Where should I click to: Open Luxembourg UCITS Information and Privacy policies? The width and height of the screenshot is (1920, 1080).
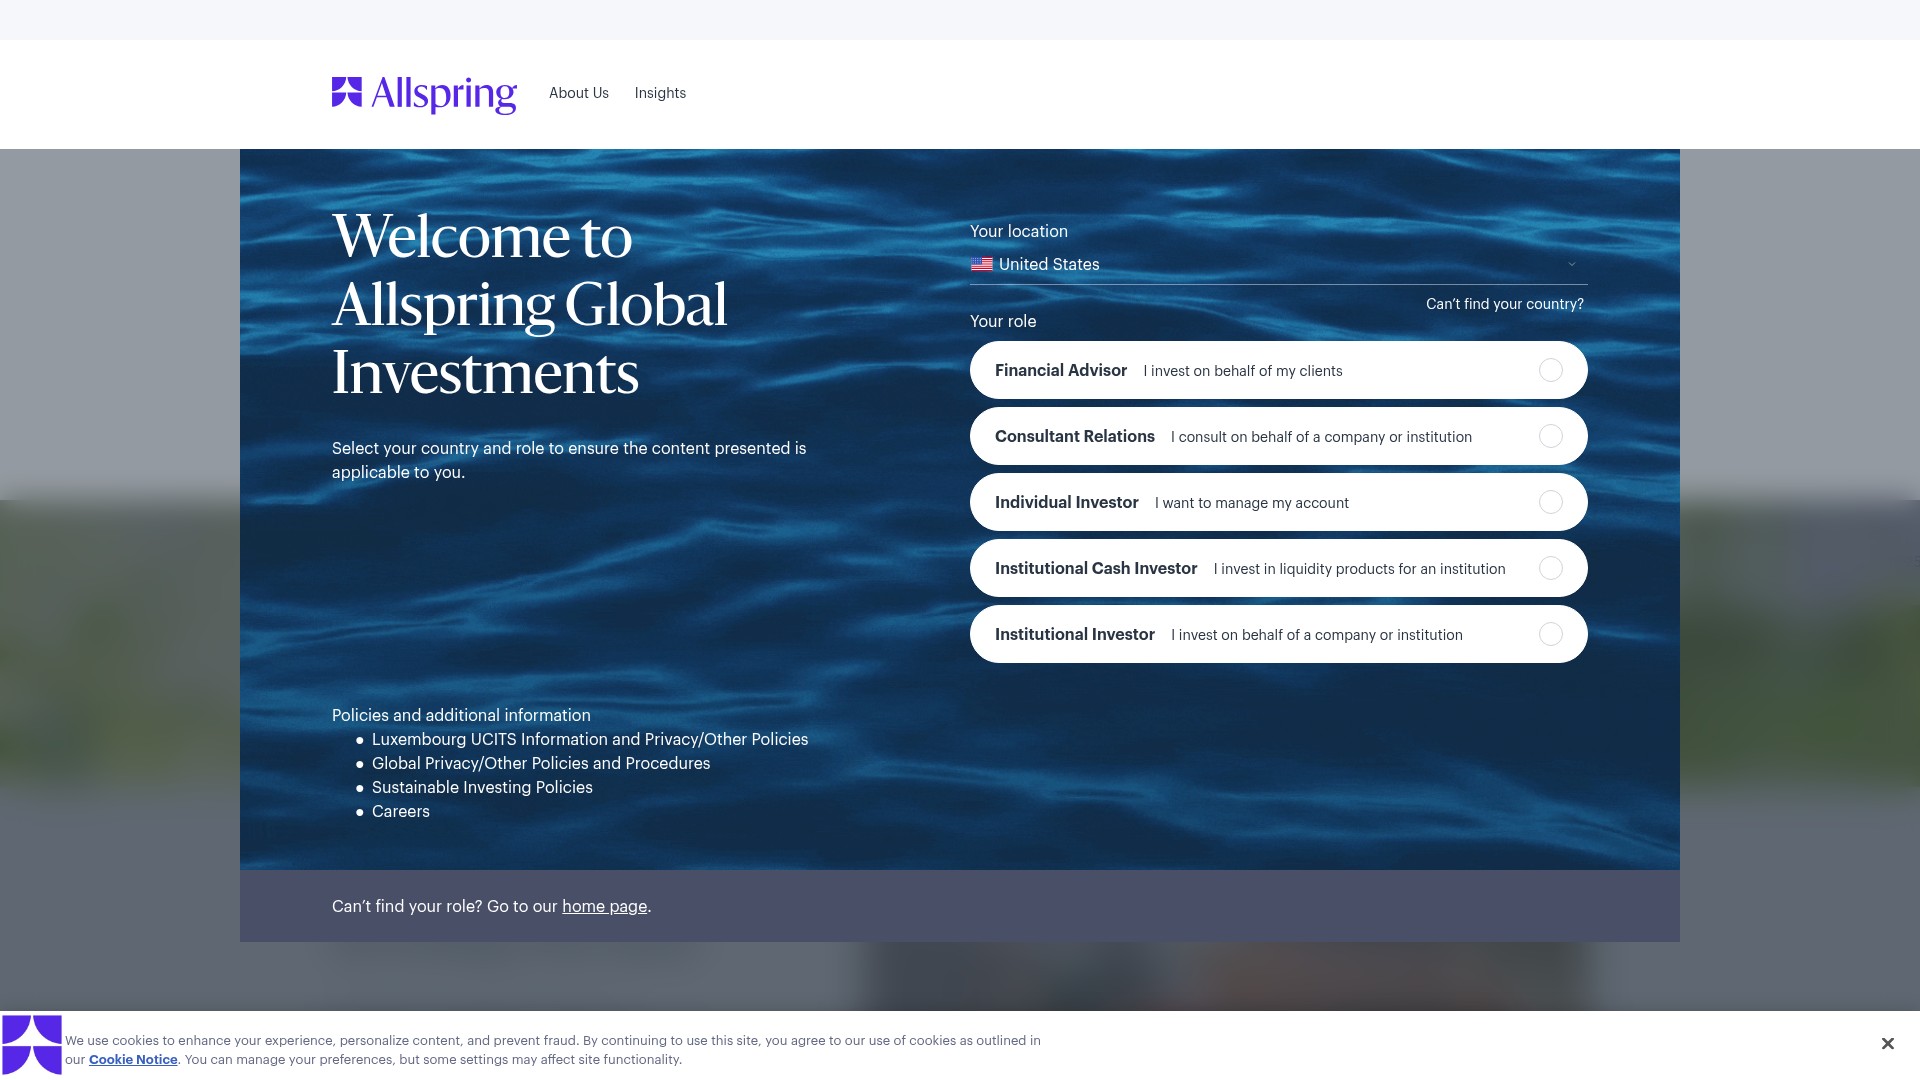(590, 740)
